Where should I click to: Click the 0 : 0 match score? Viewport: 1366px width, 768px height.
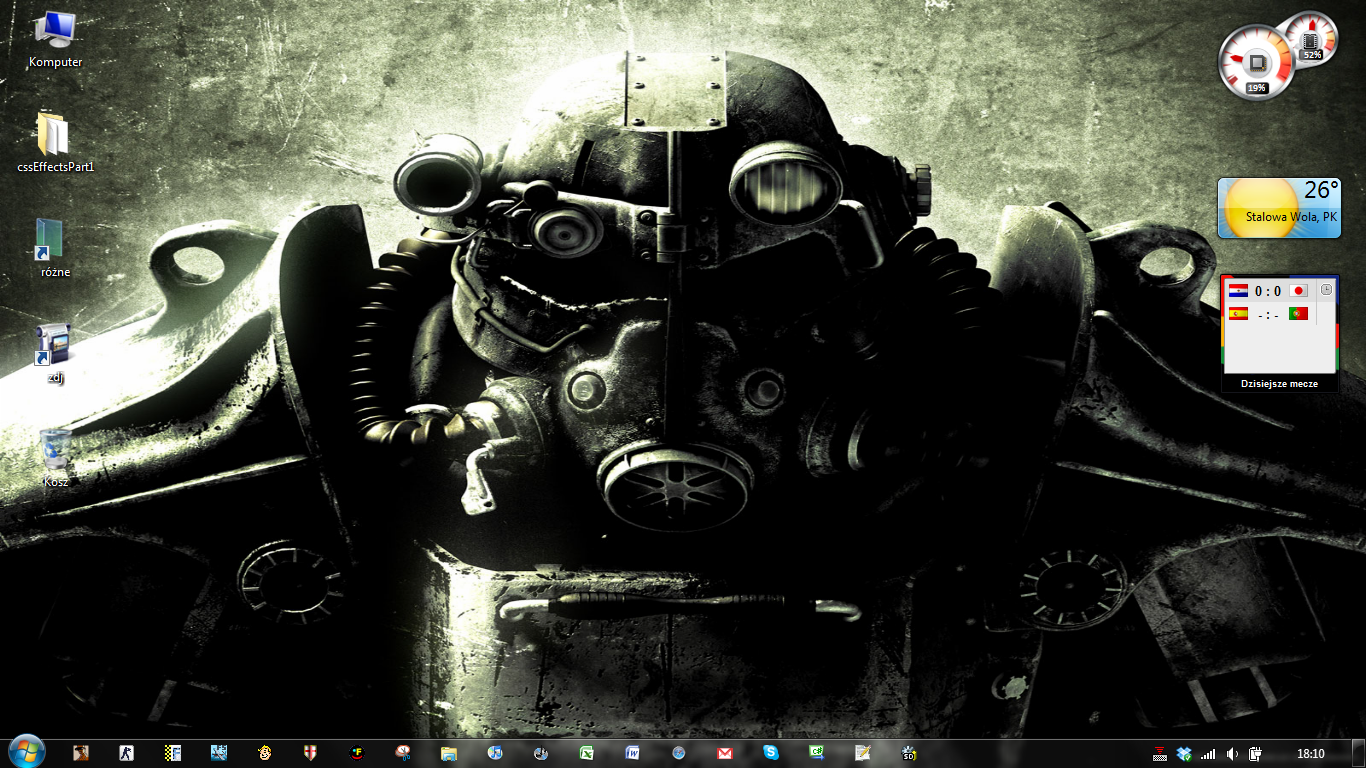point(1267,292)
